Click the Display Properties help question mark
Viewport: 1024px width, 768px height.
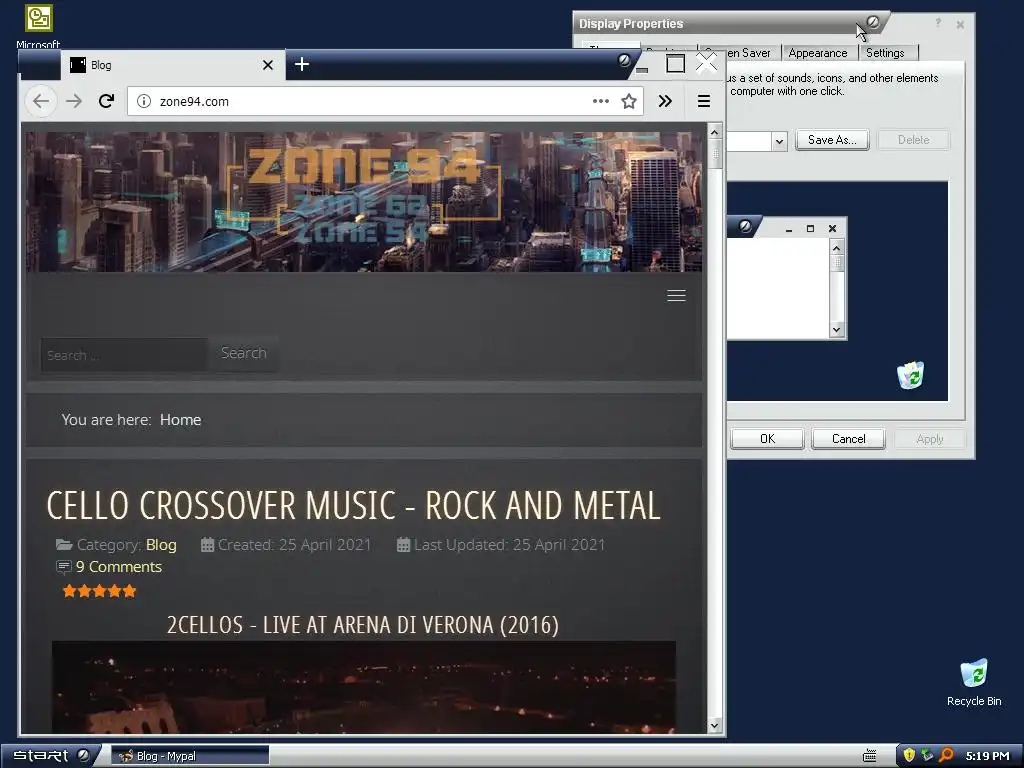tap(938, 24)
